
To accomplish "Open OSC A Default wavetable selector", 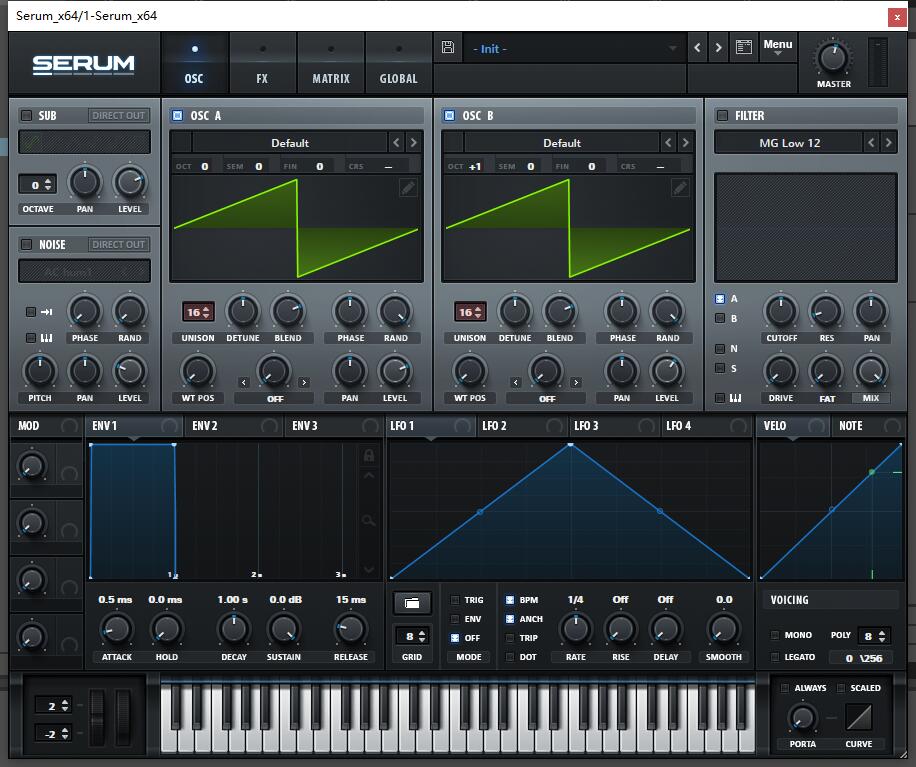I will click(x=290, y=143).
